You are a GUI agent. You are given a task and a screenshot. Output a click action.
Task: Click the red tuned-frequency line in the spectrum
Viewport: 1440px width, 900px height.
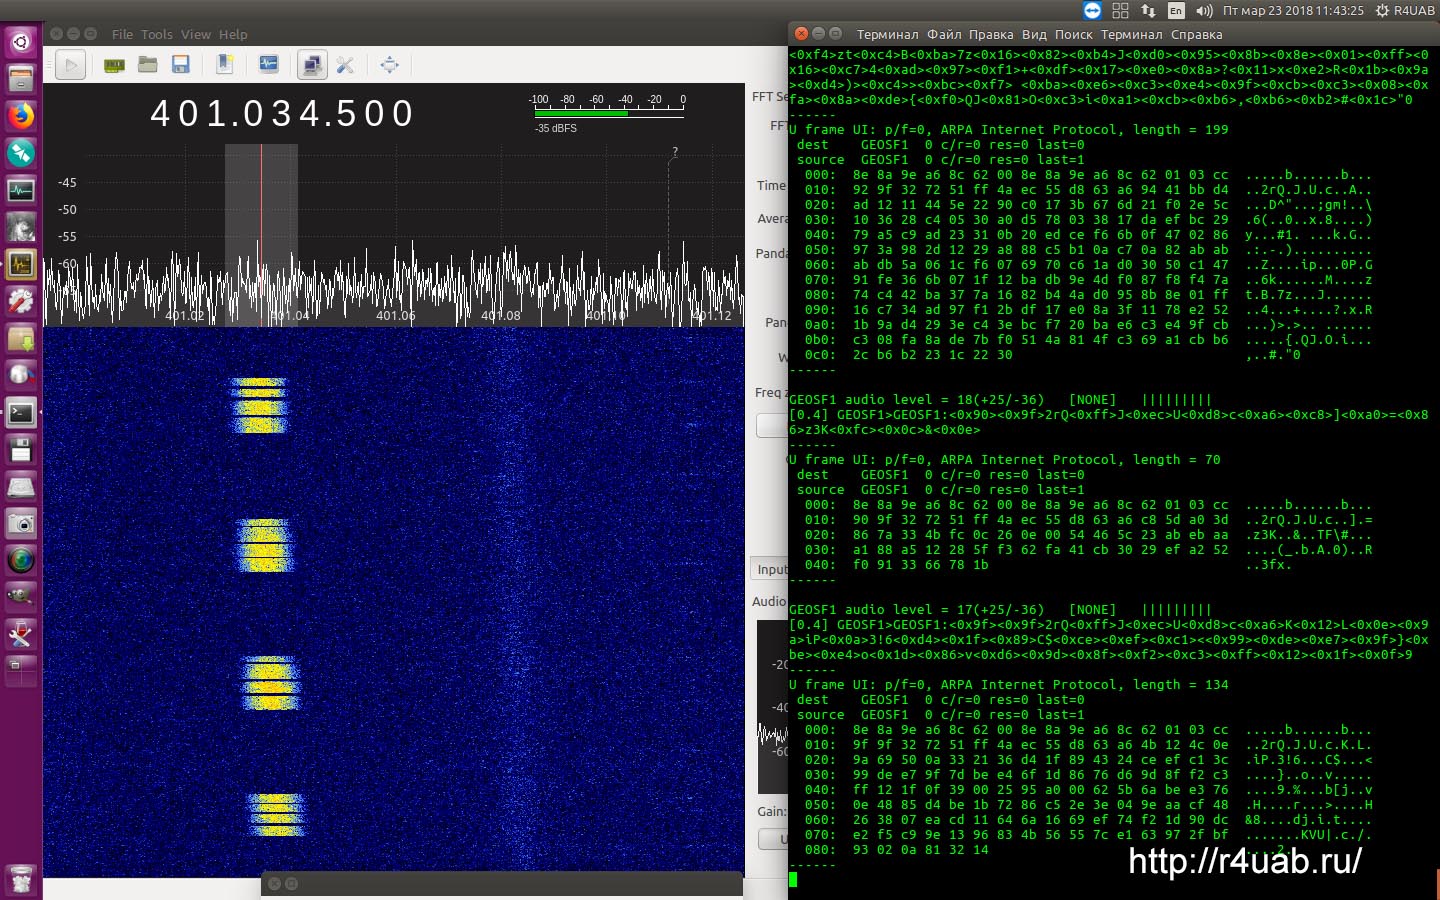tap(261, 234)
